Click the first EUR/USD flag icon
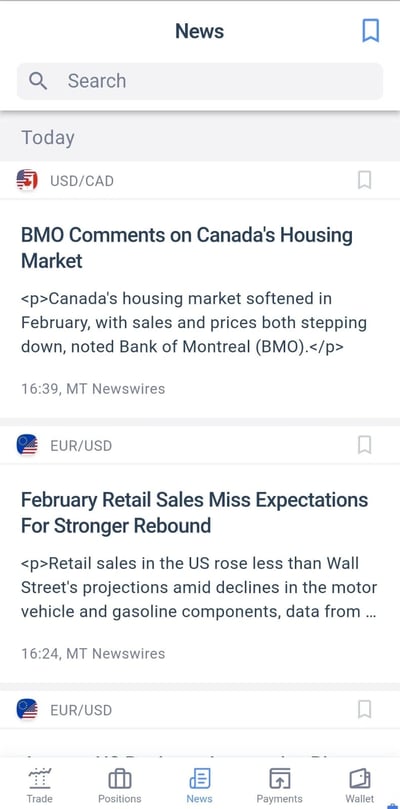Image resolution: width=400 pixels, height=809 pixels. coord(27,445)
